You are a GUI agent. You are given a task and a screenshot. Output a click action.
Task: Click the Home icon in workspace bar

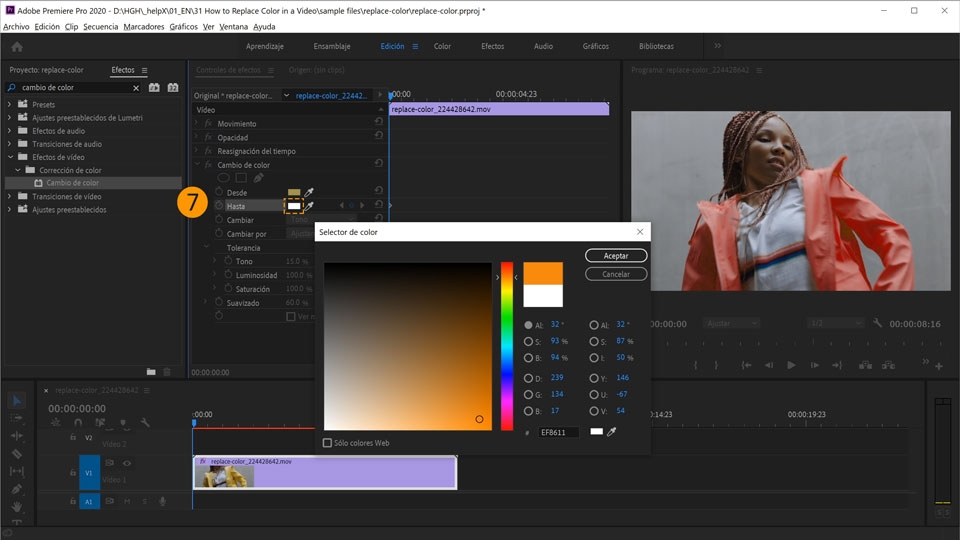17,47
